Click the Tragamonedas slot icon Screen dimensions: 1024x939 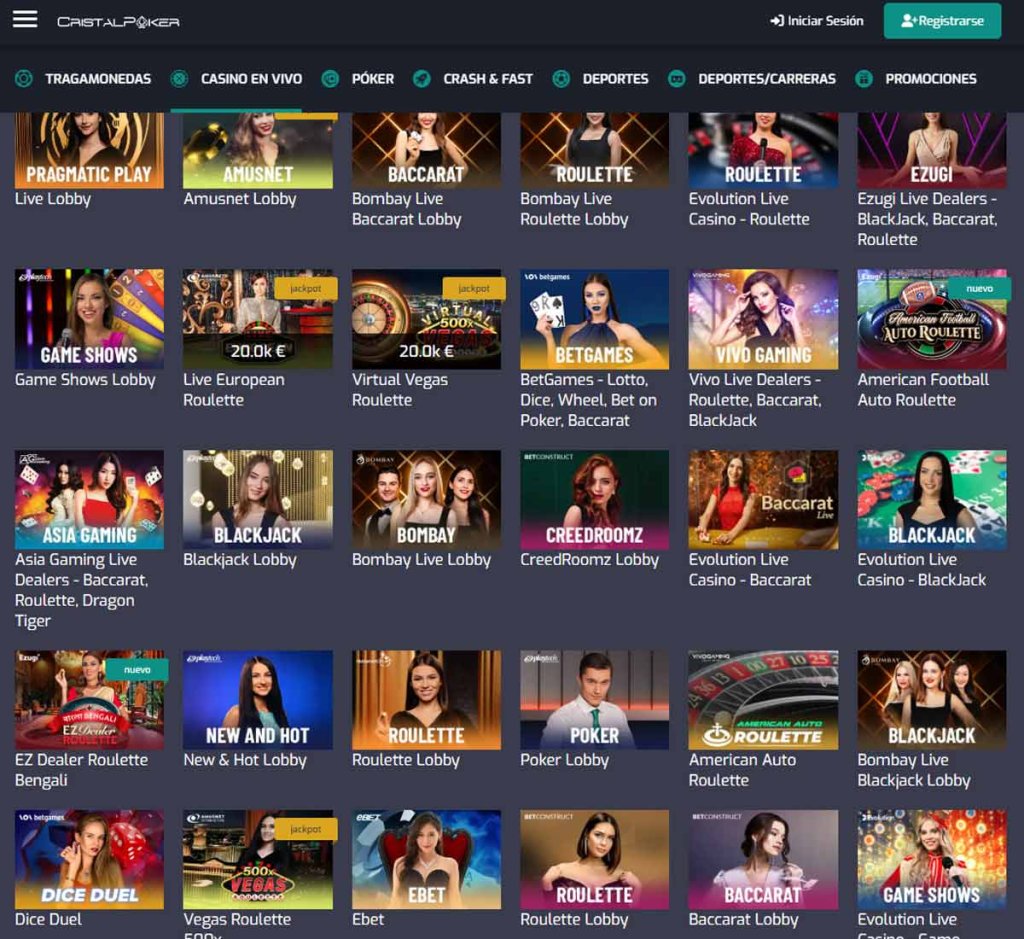point(24,79)
